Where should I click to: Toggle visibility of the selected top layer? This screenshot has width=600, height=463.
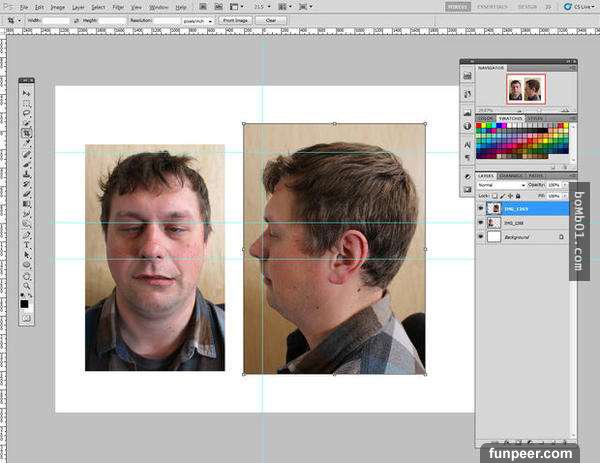pyautogui.click(x=480, y=208)
